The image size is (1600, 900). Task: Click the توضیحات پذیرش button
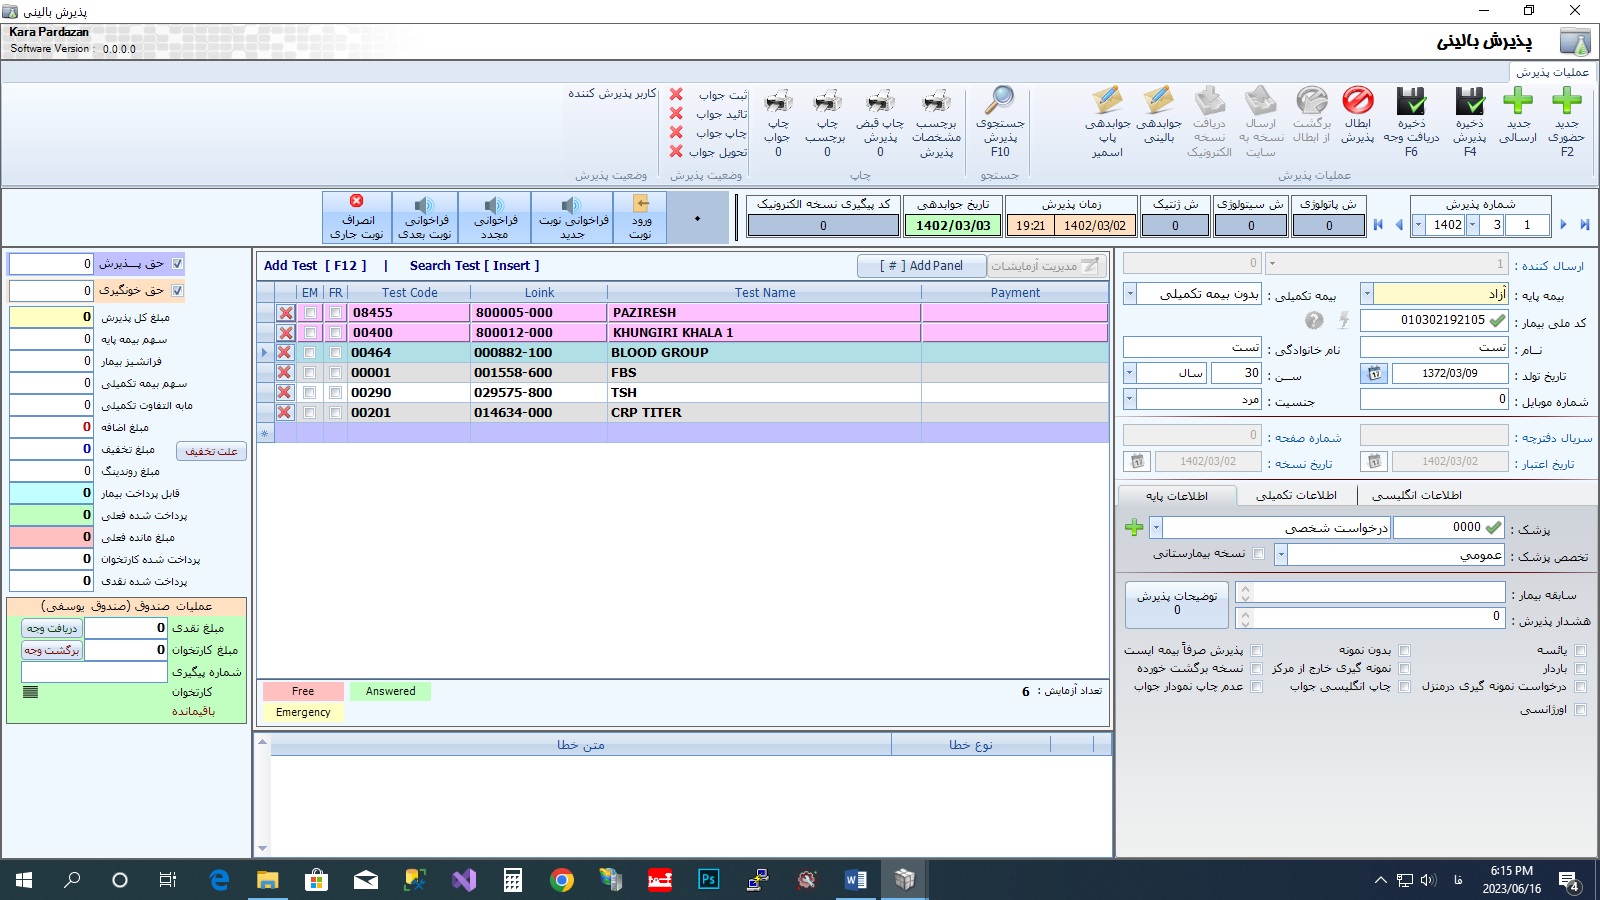pyautogui.click(x=1176, y=602)
